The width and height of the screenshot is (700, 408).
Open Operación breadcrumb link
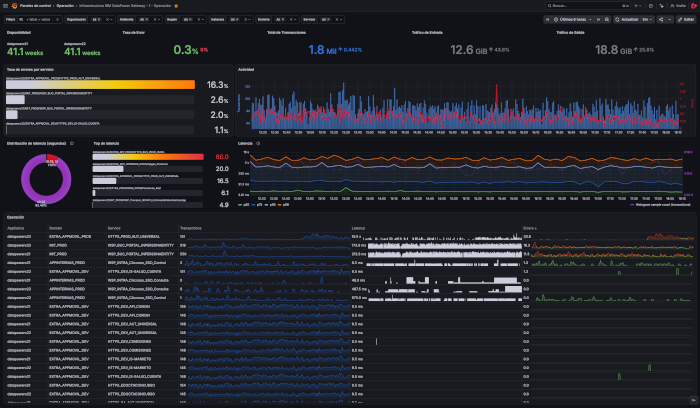65,6
